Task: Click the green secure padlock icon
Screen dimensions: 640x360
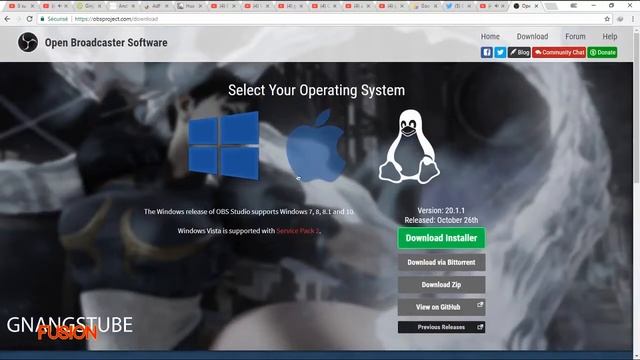Action: pyautogui.click(x=42, y=19)
